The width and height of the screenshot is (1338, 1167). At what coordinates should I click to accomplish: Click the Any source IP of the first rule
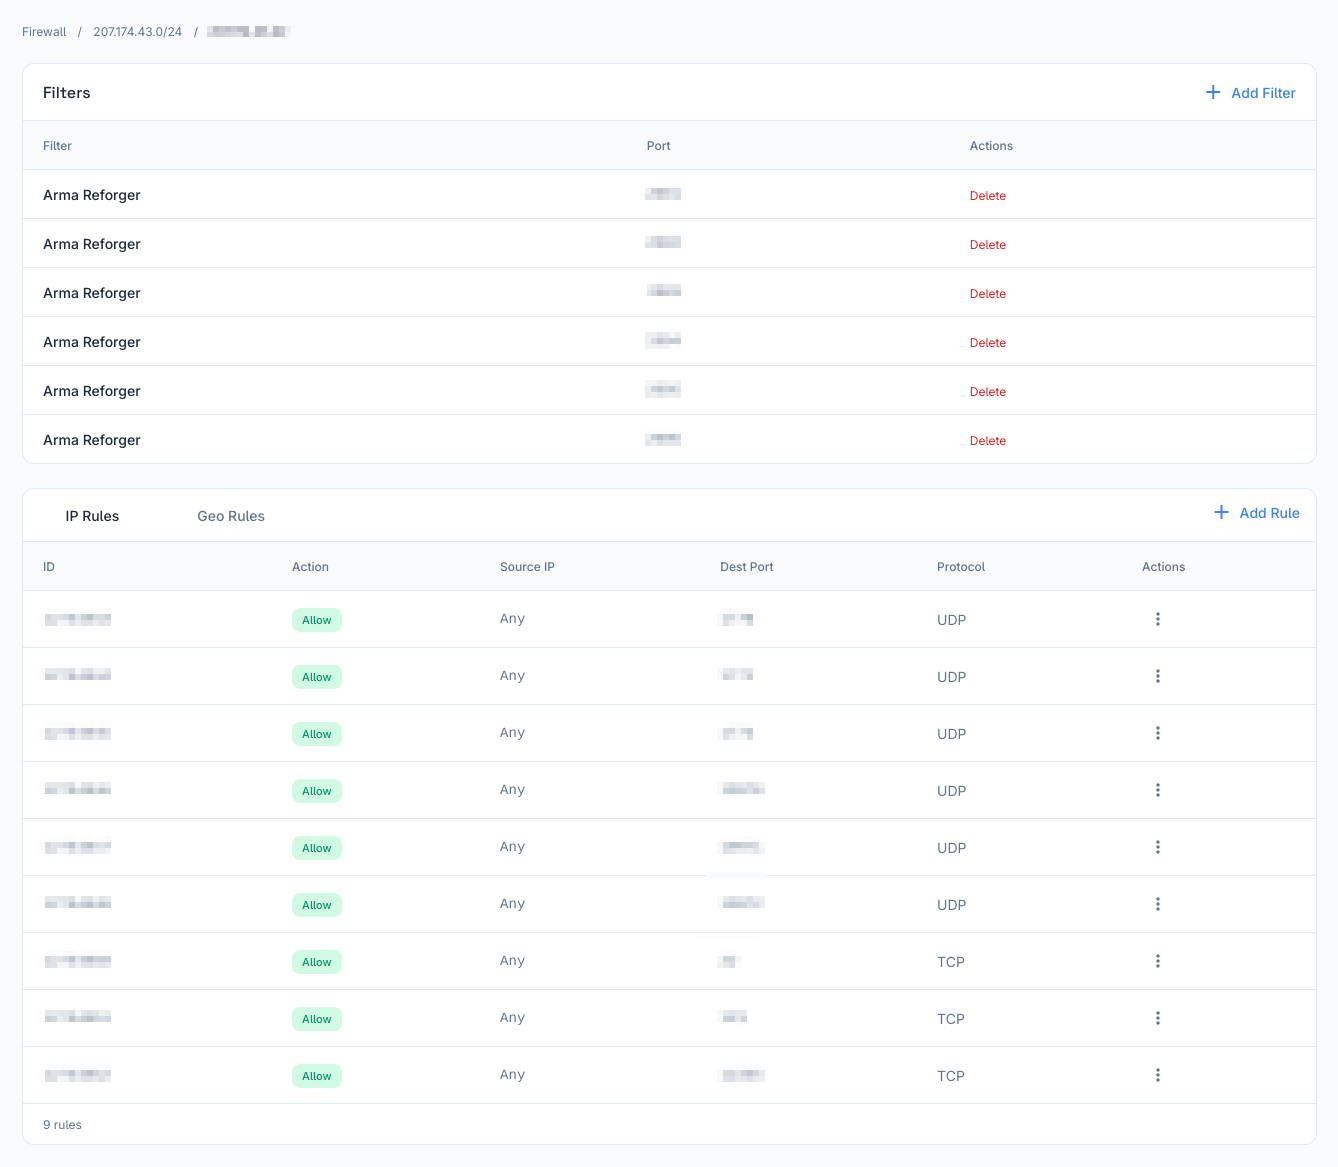click(x=512, y=619)
